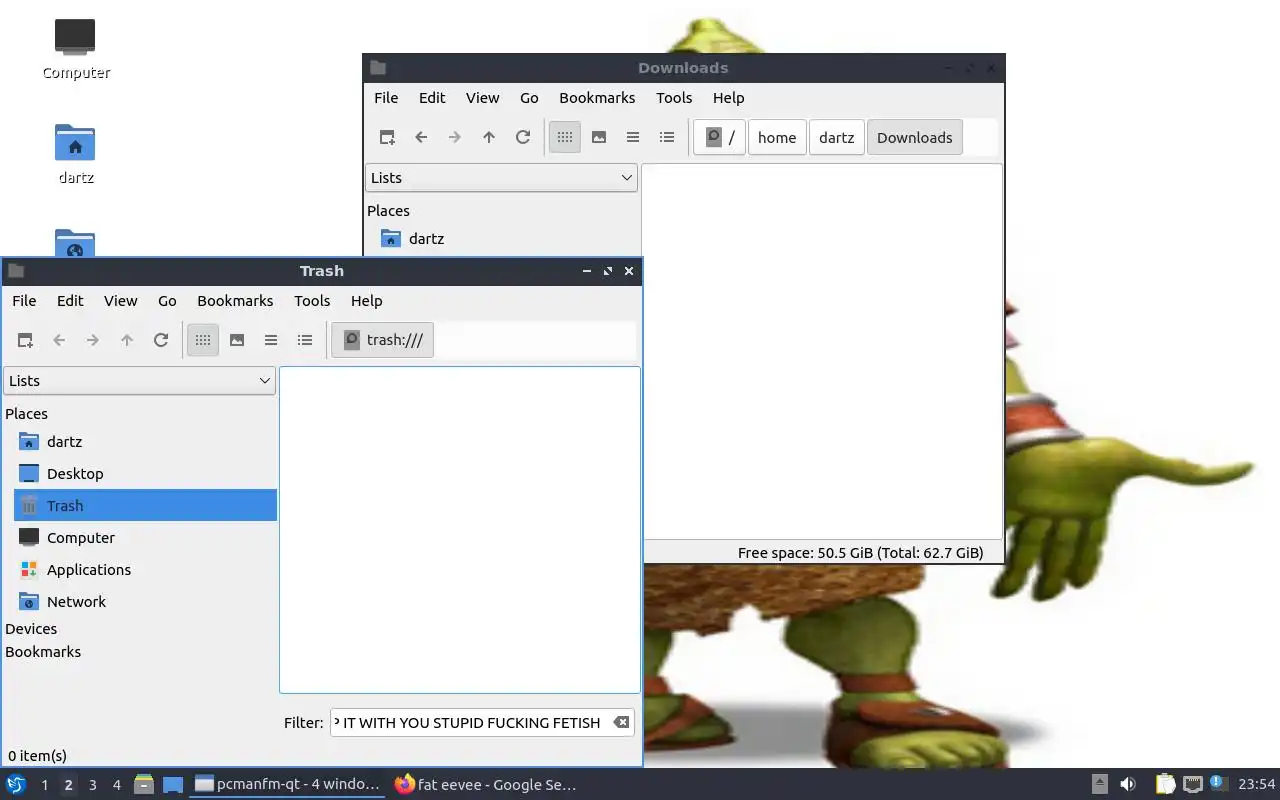Open File menu in Downloads window
The image size is (1280, 800).
point(386,98)
